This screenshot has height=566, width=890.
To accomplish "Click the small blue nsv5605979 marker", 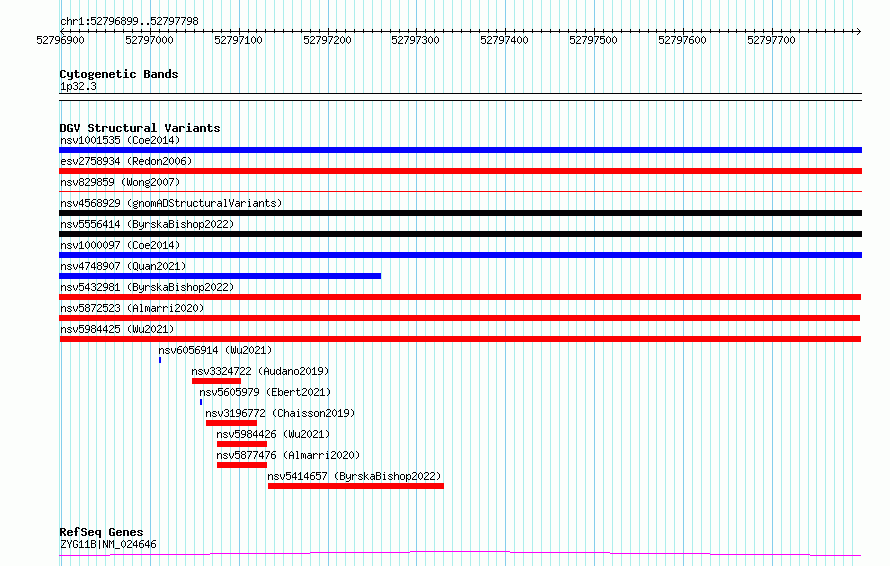I will pyautogui.click(x=201, y=402).
